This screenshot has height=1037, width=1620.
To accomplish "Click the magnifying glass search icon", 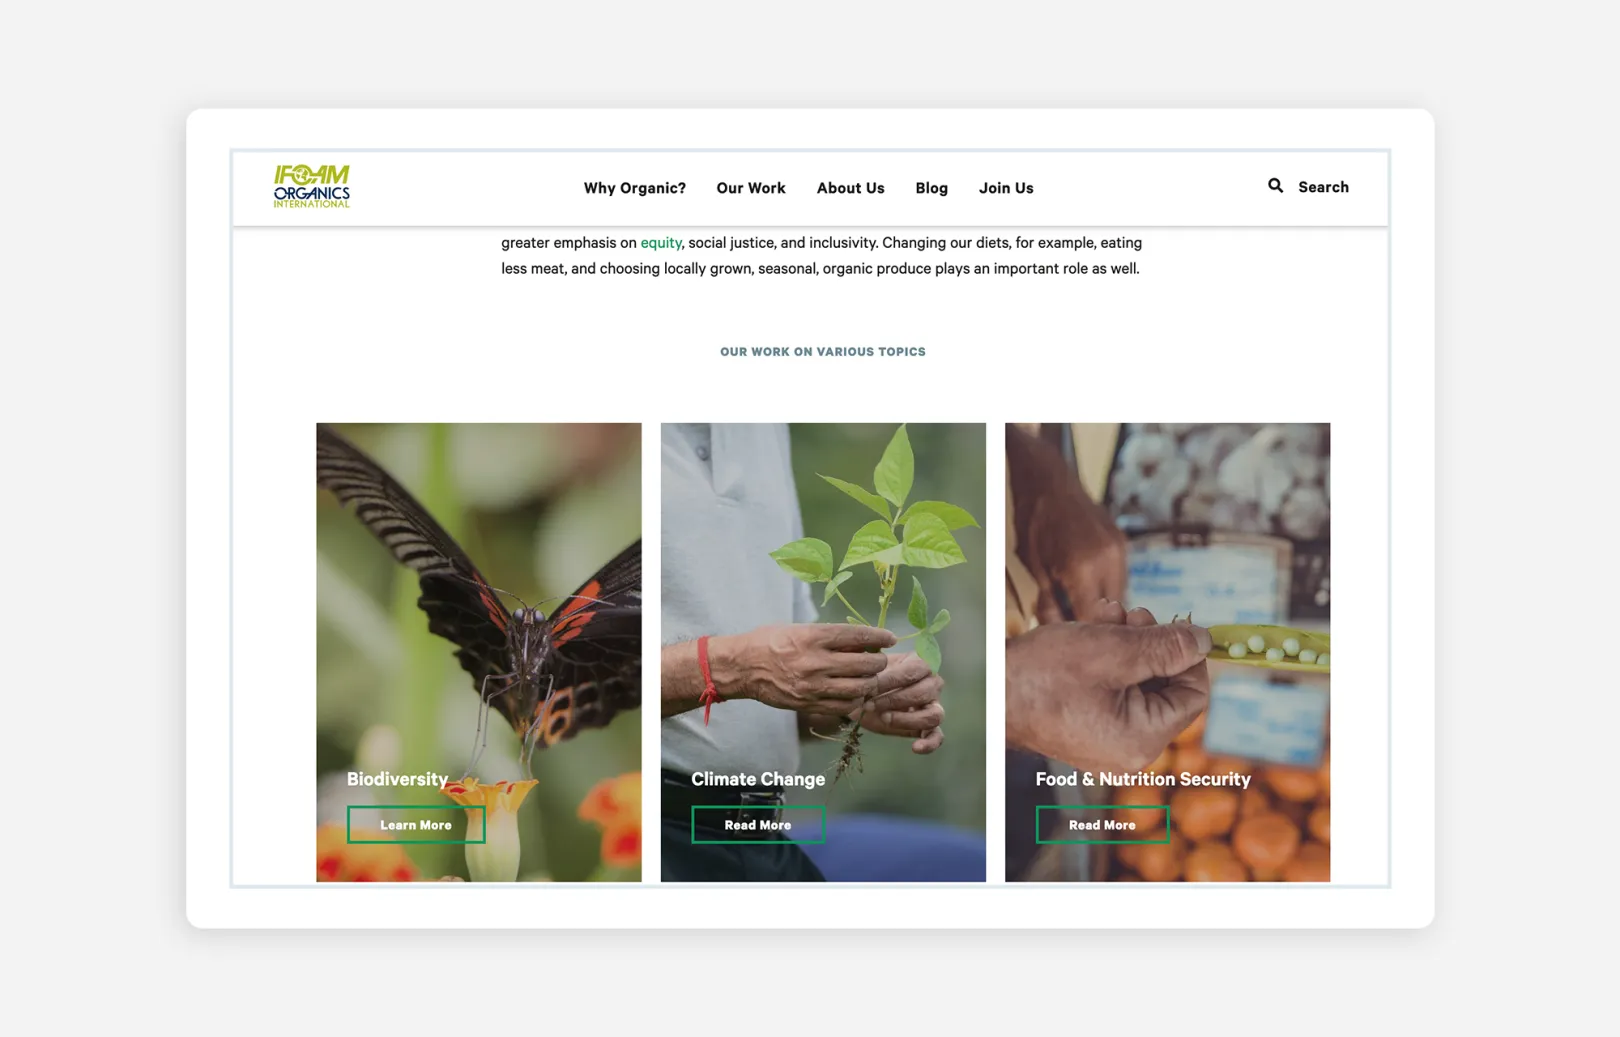I will [x=1275, y=186].
